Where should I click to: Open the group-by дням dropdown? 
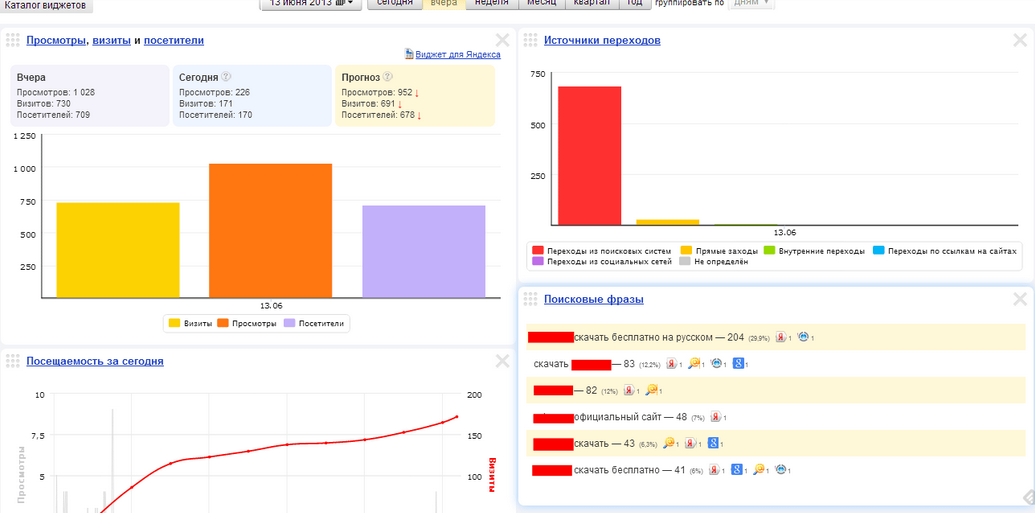tap(751, 4)
